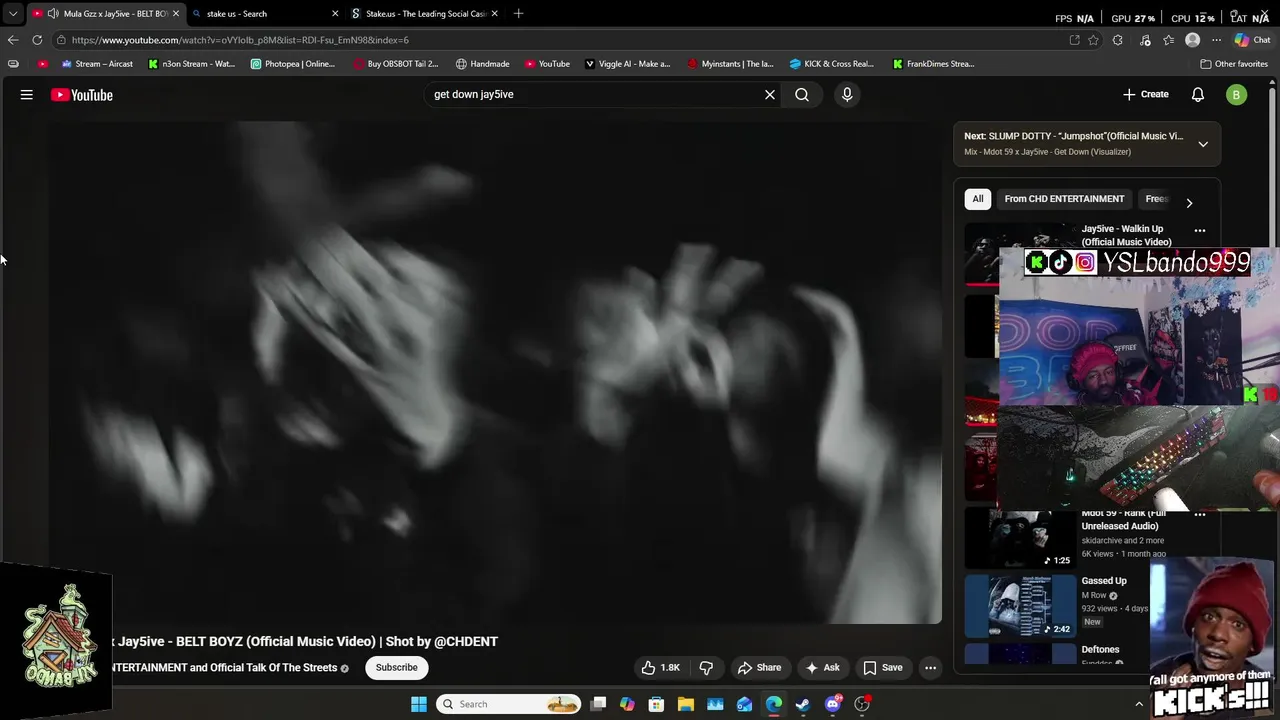Open the browser favorites list icon

tap(1168, 40)
